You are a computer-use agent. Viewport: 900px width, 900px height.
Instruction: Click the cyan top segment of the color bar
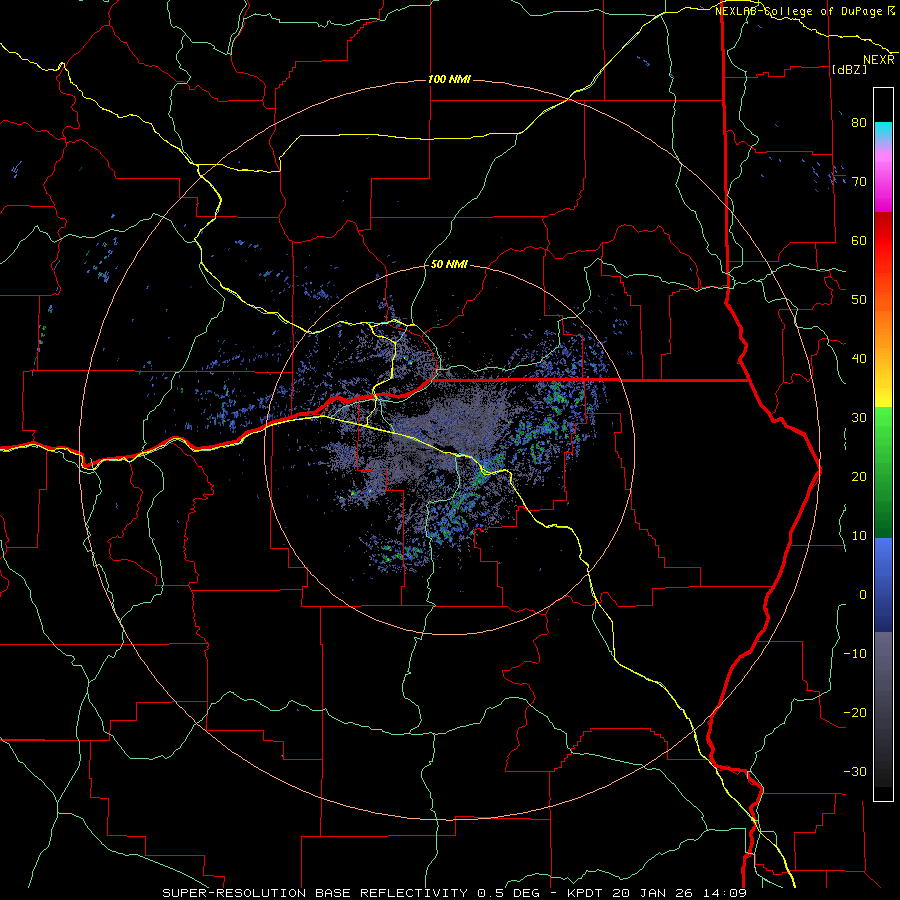pos(883,133)
